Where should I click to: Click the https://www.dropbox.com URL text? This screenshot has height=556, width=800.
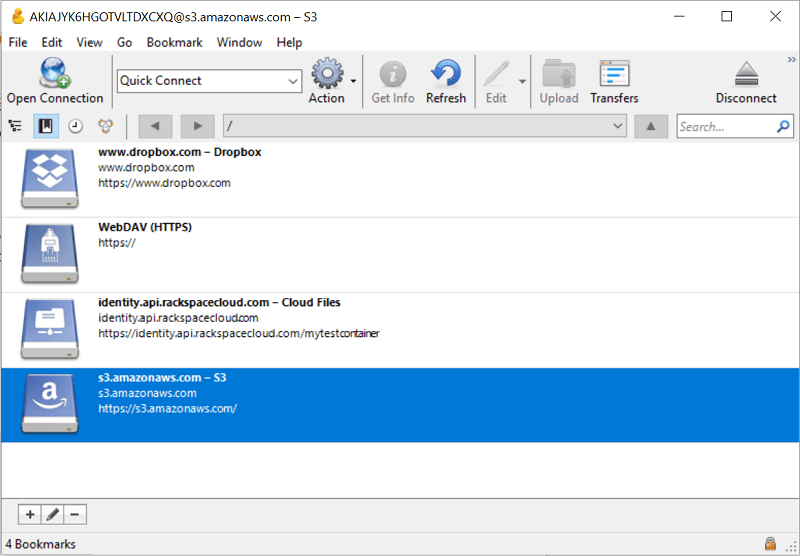click(164, 183)
